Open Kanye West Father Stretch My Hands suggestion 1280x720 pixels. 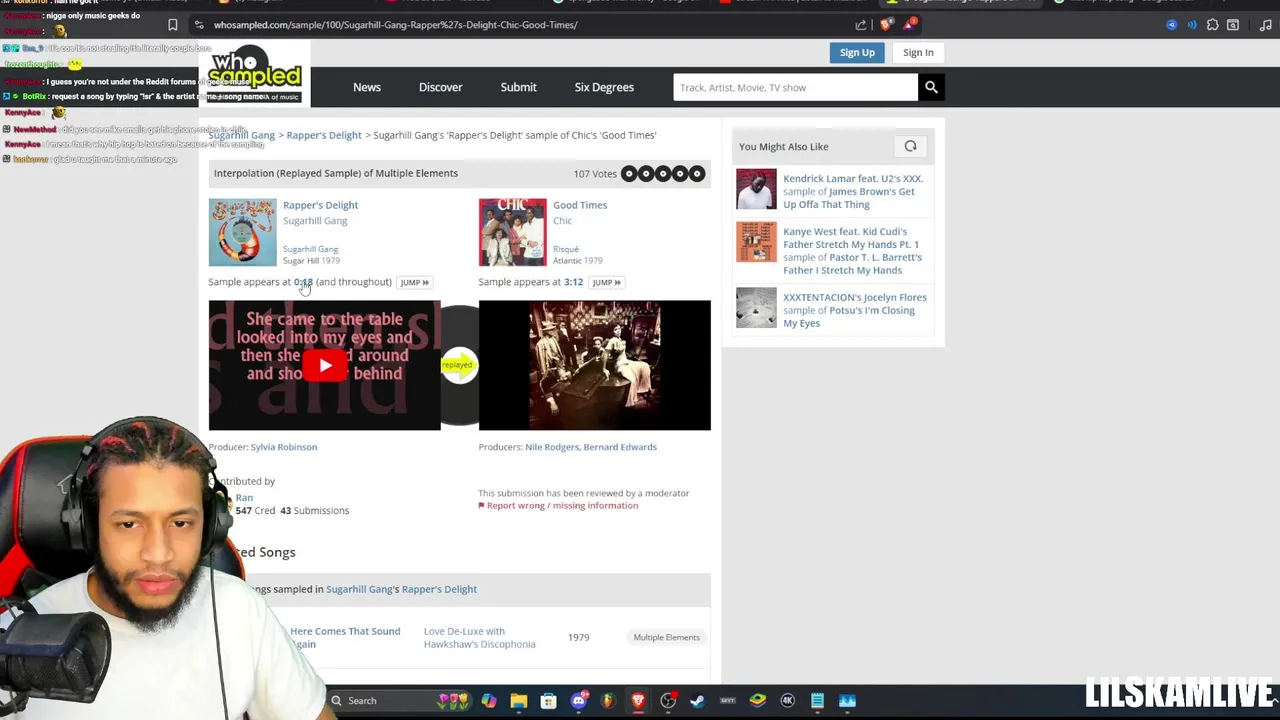(852, 250)
